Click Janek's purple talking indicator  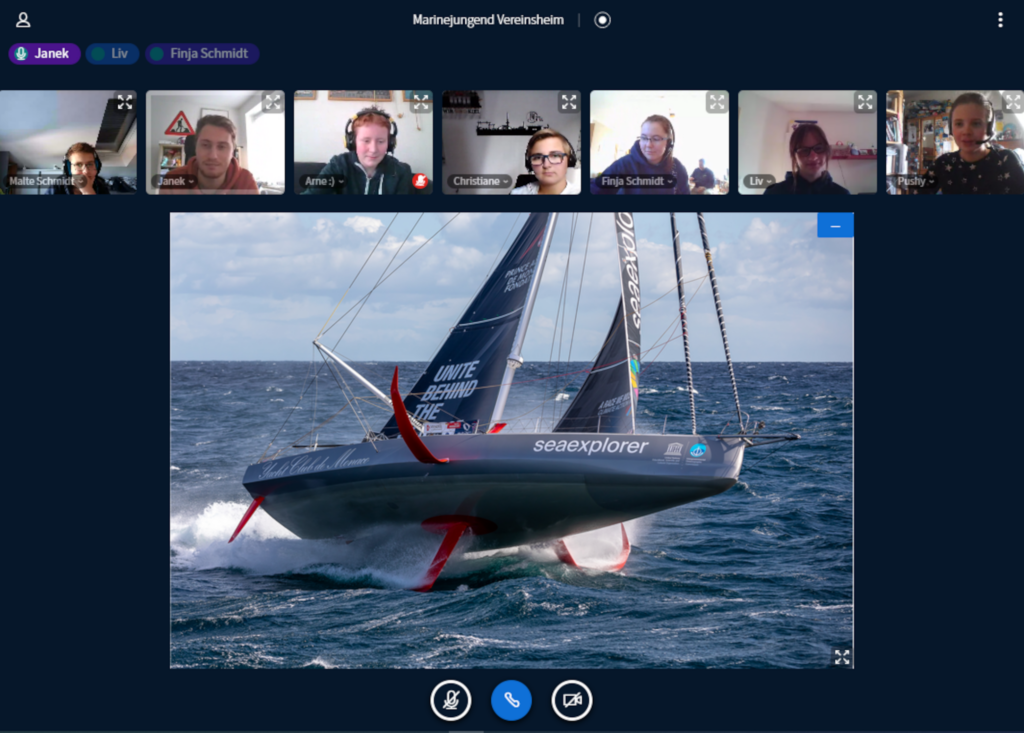44,54
